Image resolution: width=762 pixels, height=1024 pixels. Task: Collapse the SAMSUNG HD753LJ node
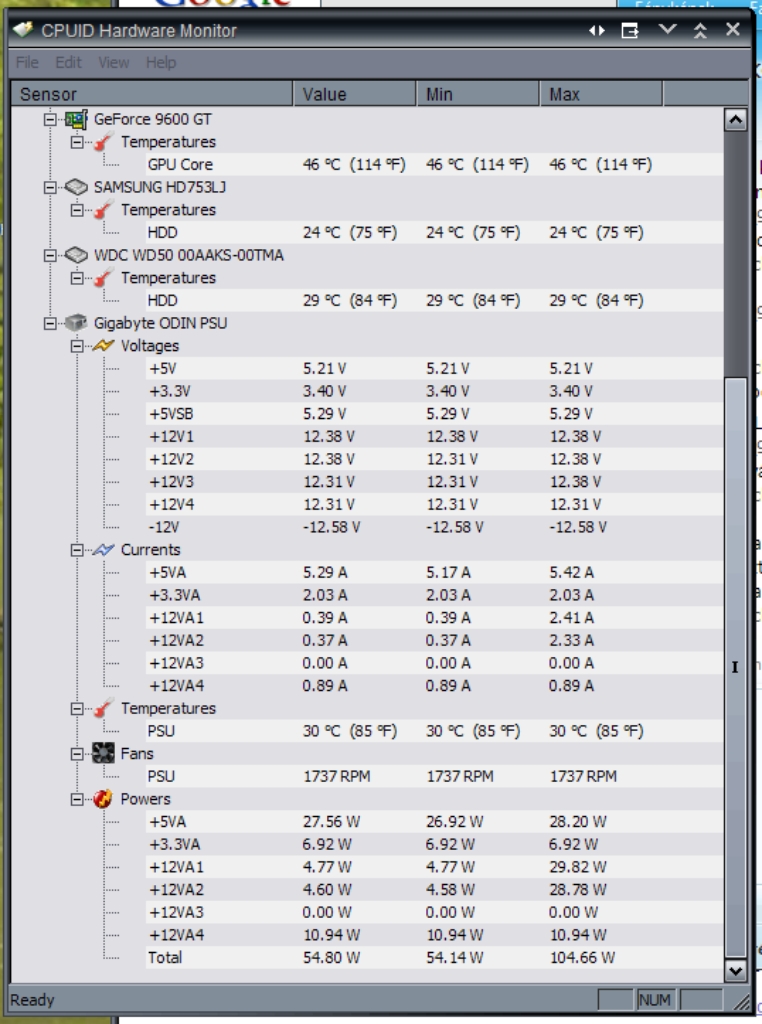(50, 187)
